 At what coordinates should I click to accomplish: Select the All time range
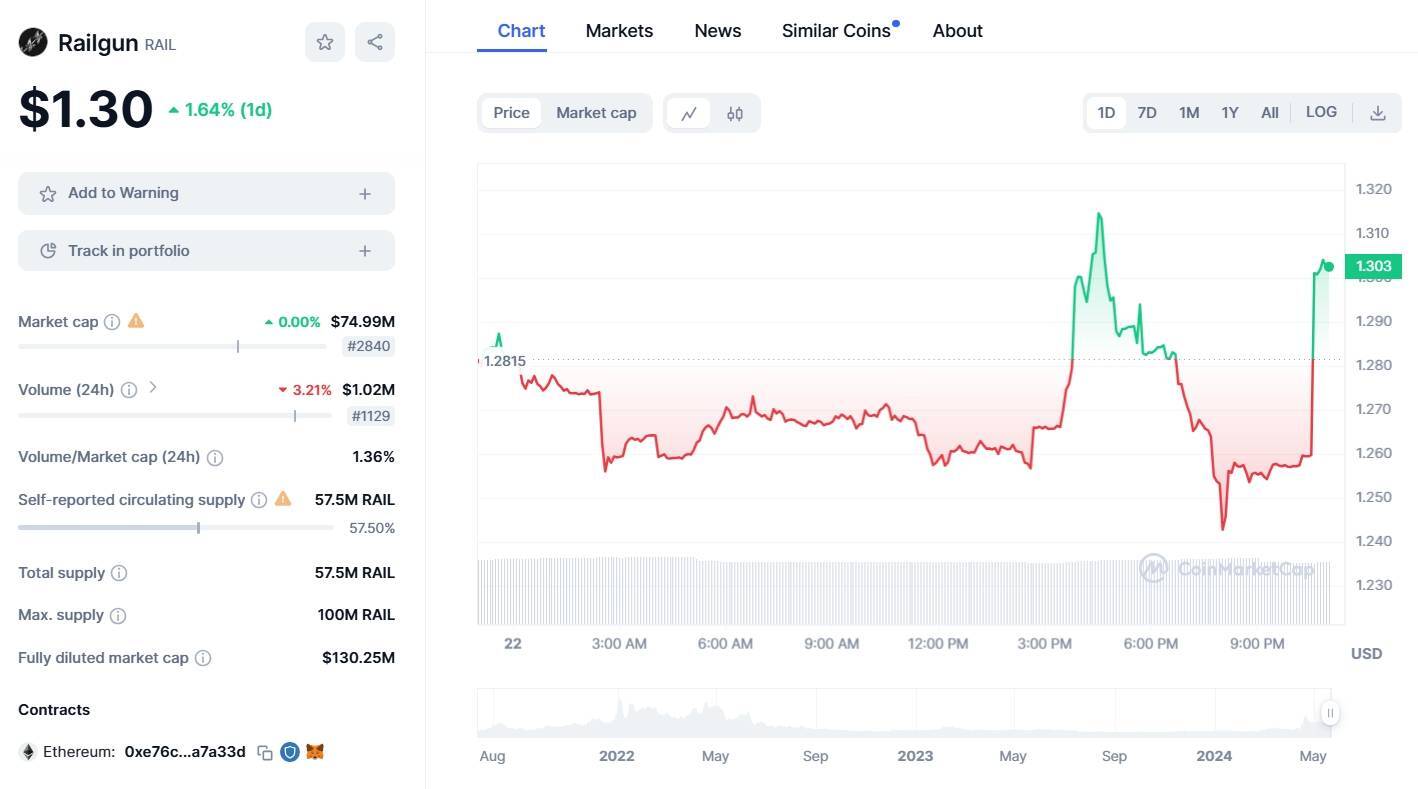pos(1270,113)
